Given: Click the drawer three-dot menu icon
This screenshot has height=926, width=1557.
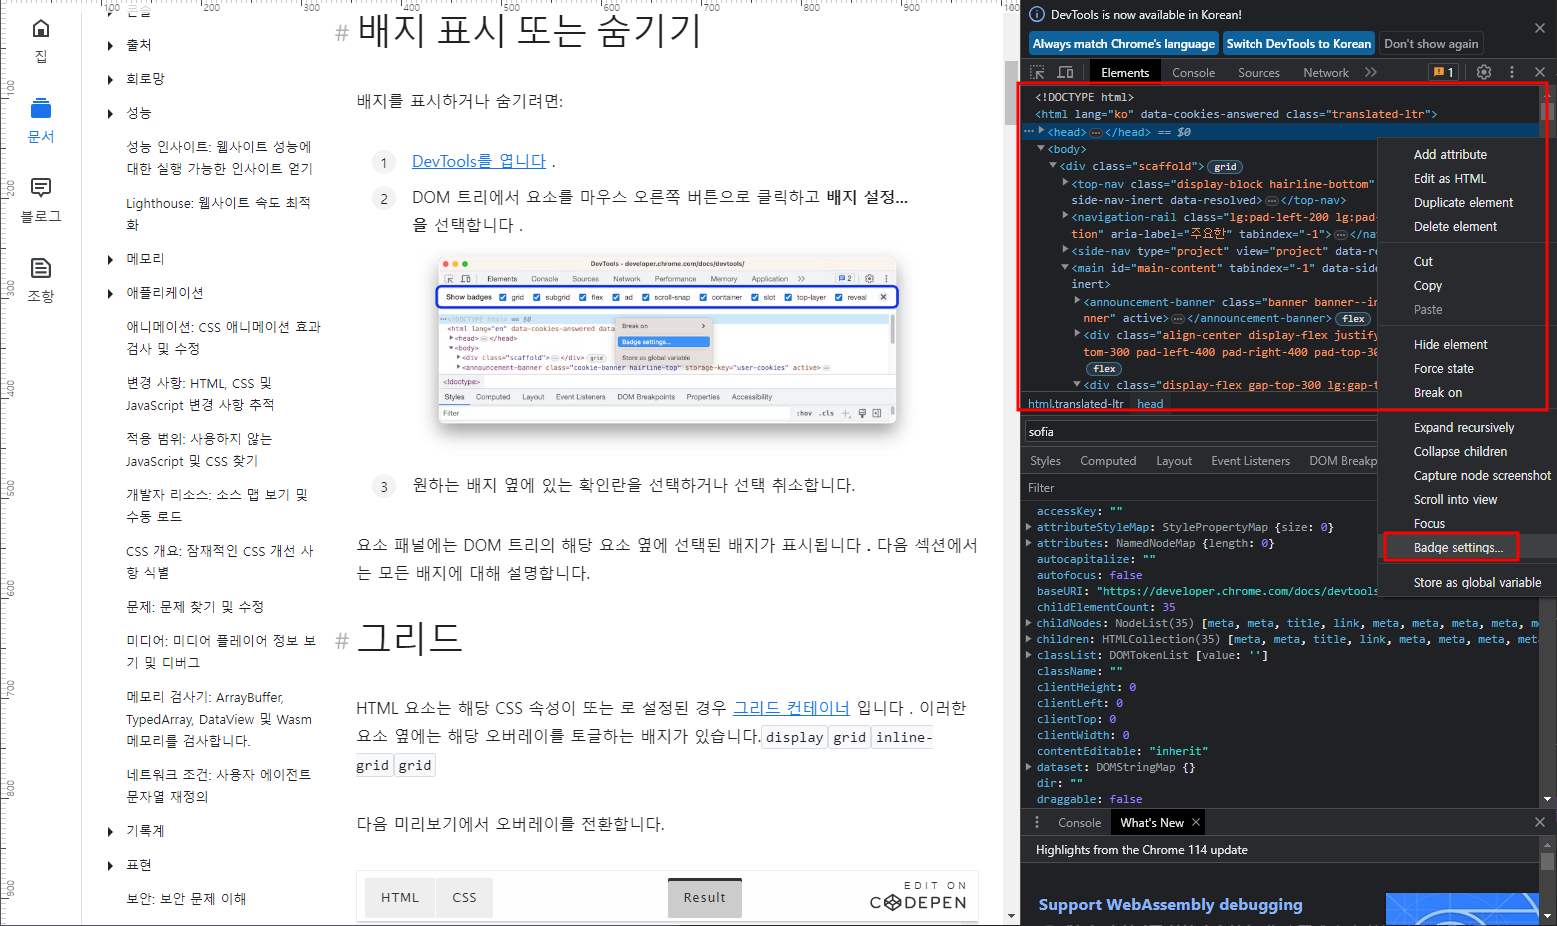Looking at the screenshot, I should click(x=1037, y=822).
